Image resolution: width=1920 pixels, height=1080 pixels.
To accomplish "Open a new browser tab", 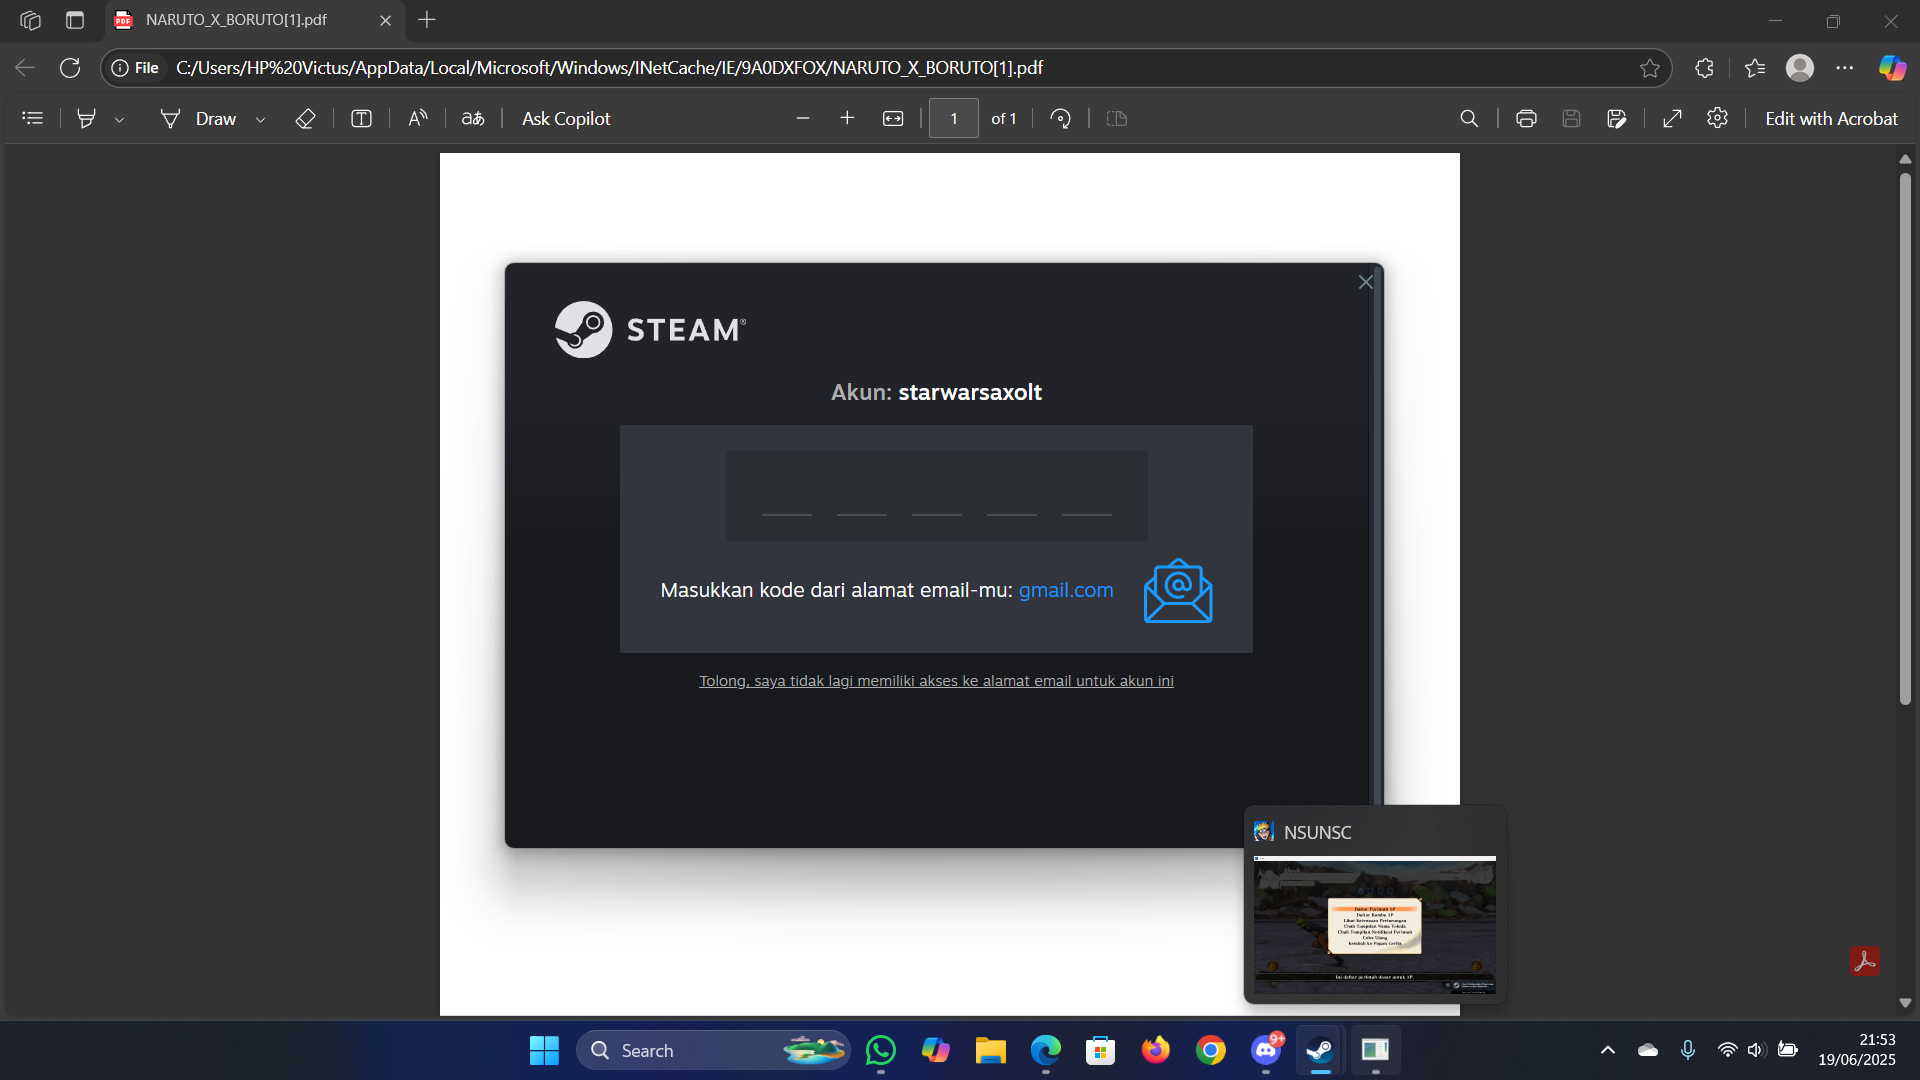I will [x=427, y=20].
